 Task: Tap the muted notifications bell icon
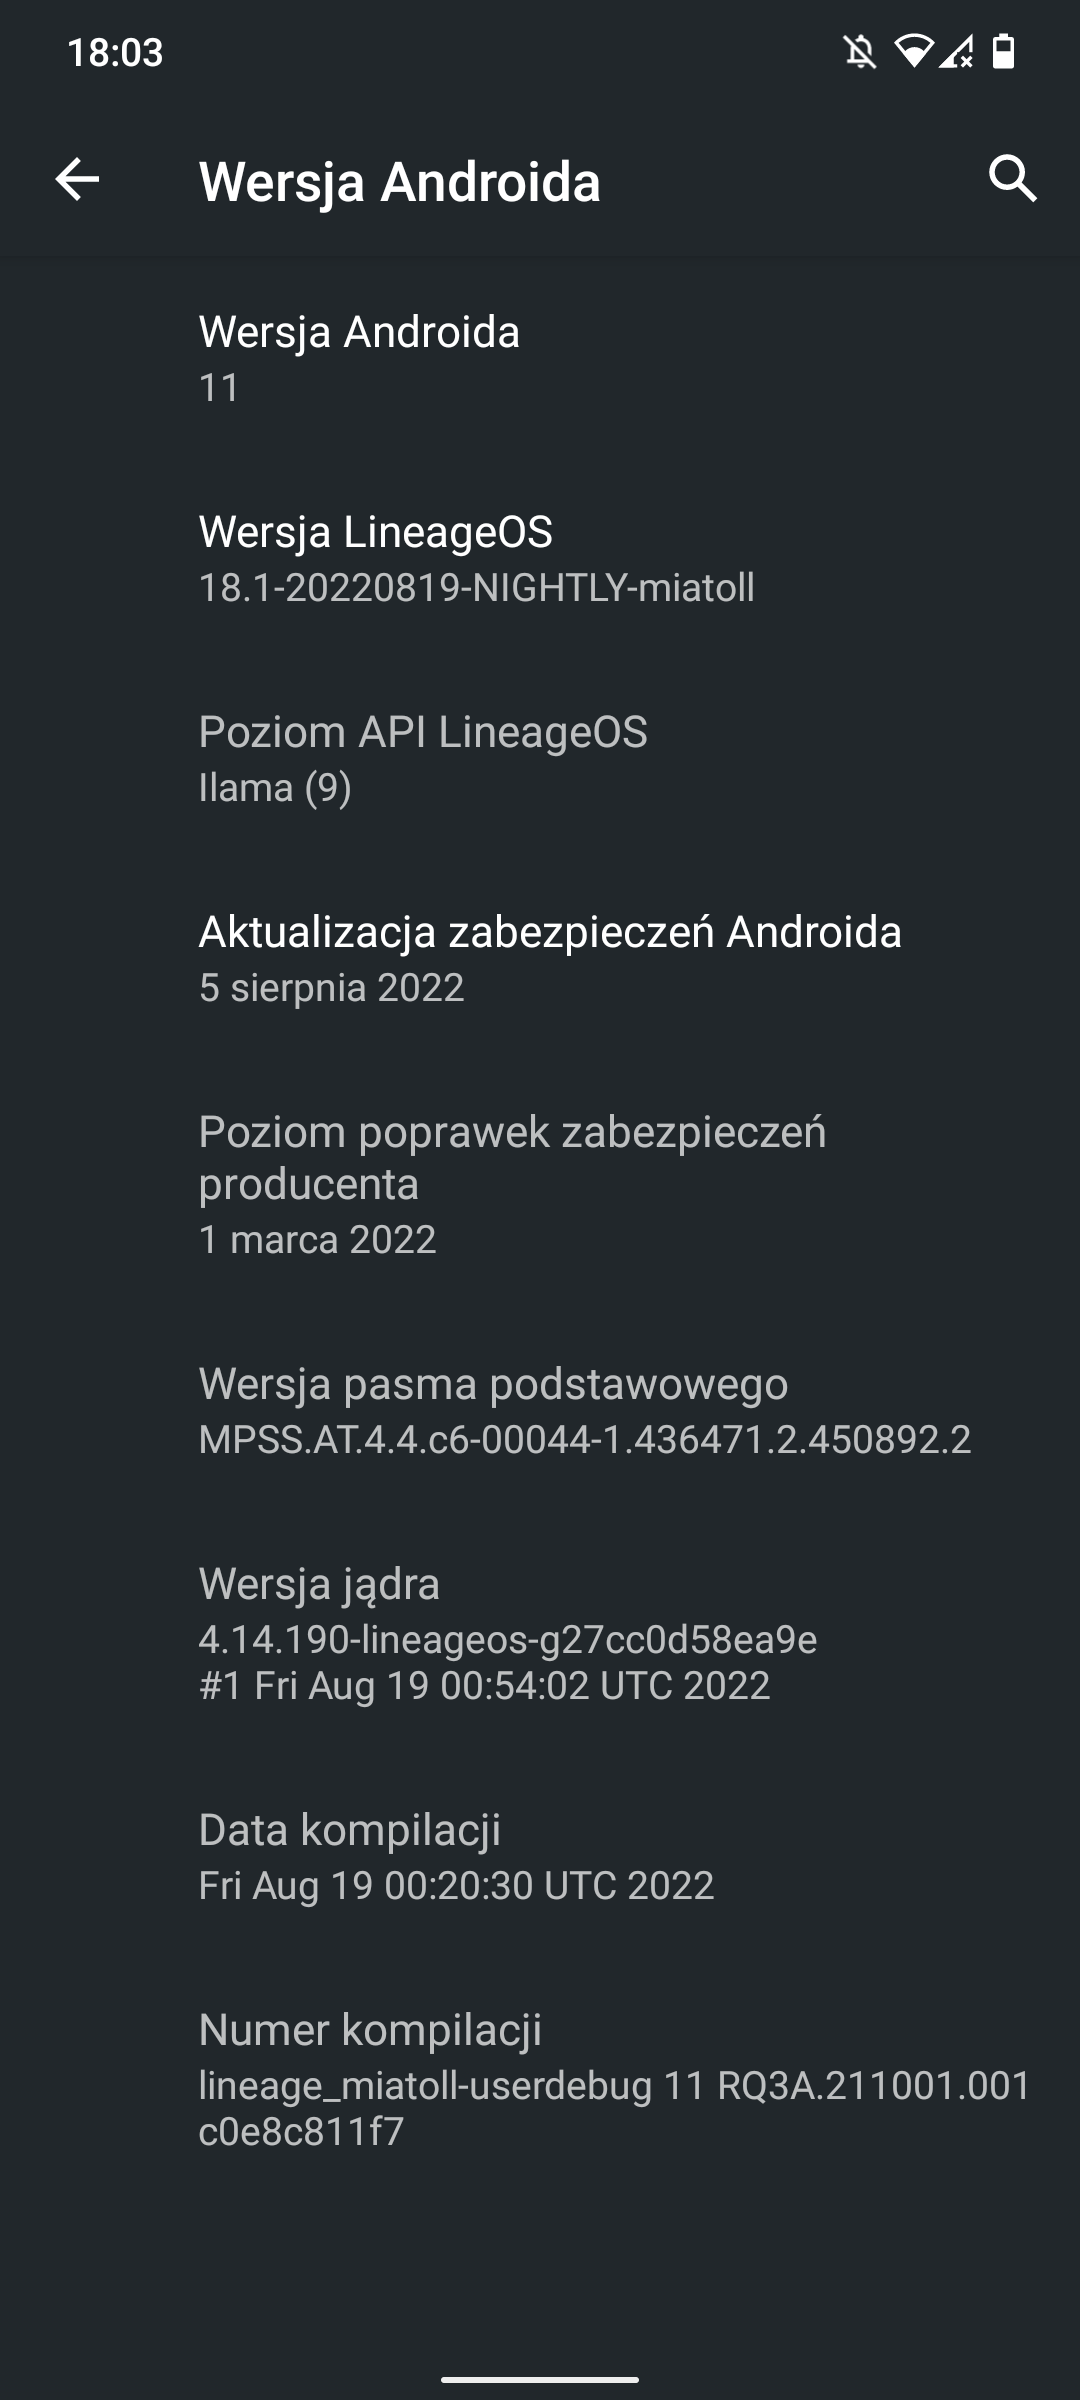pos(860,51)
